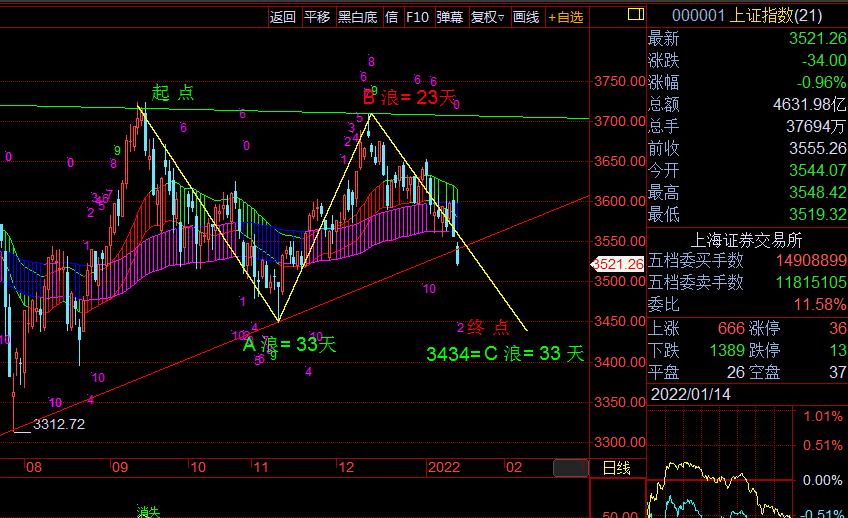The height and width of the screenshot is (518, 848).
Task: Click the 上海证券交易所 heading
Action: click(746, 240)
